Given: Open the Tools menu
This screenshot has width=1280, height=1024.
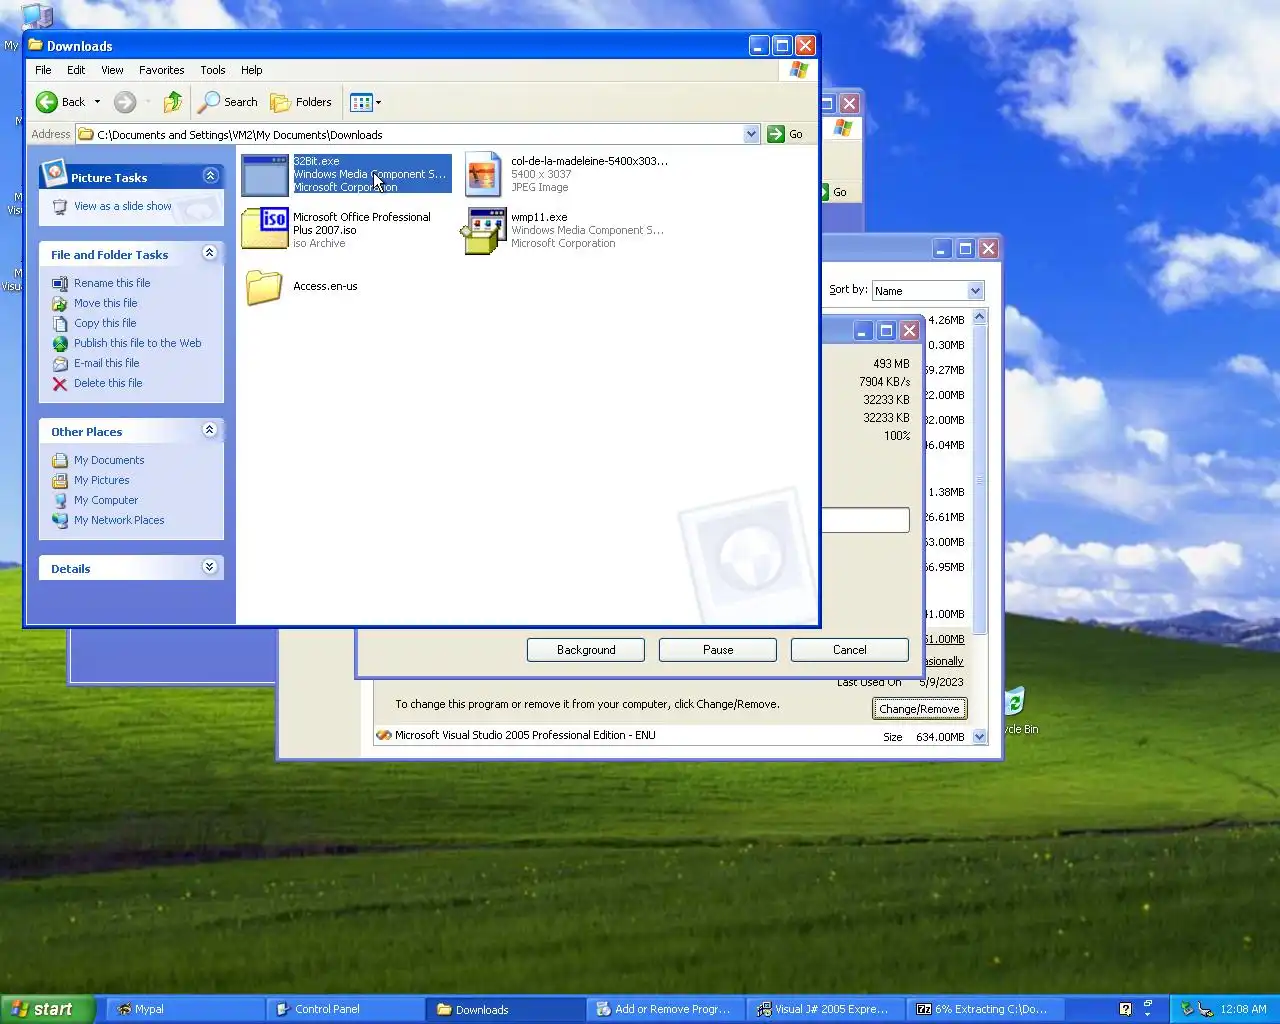Looking at the screenshot, I should pyautogui.click(x=212, y=70).
